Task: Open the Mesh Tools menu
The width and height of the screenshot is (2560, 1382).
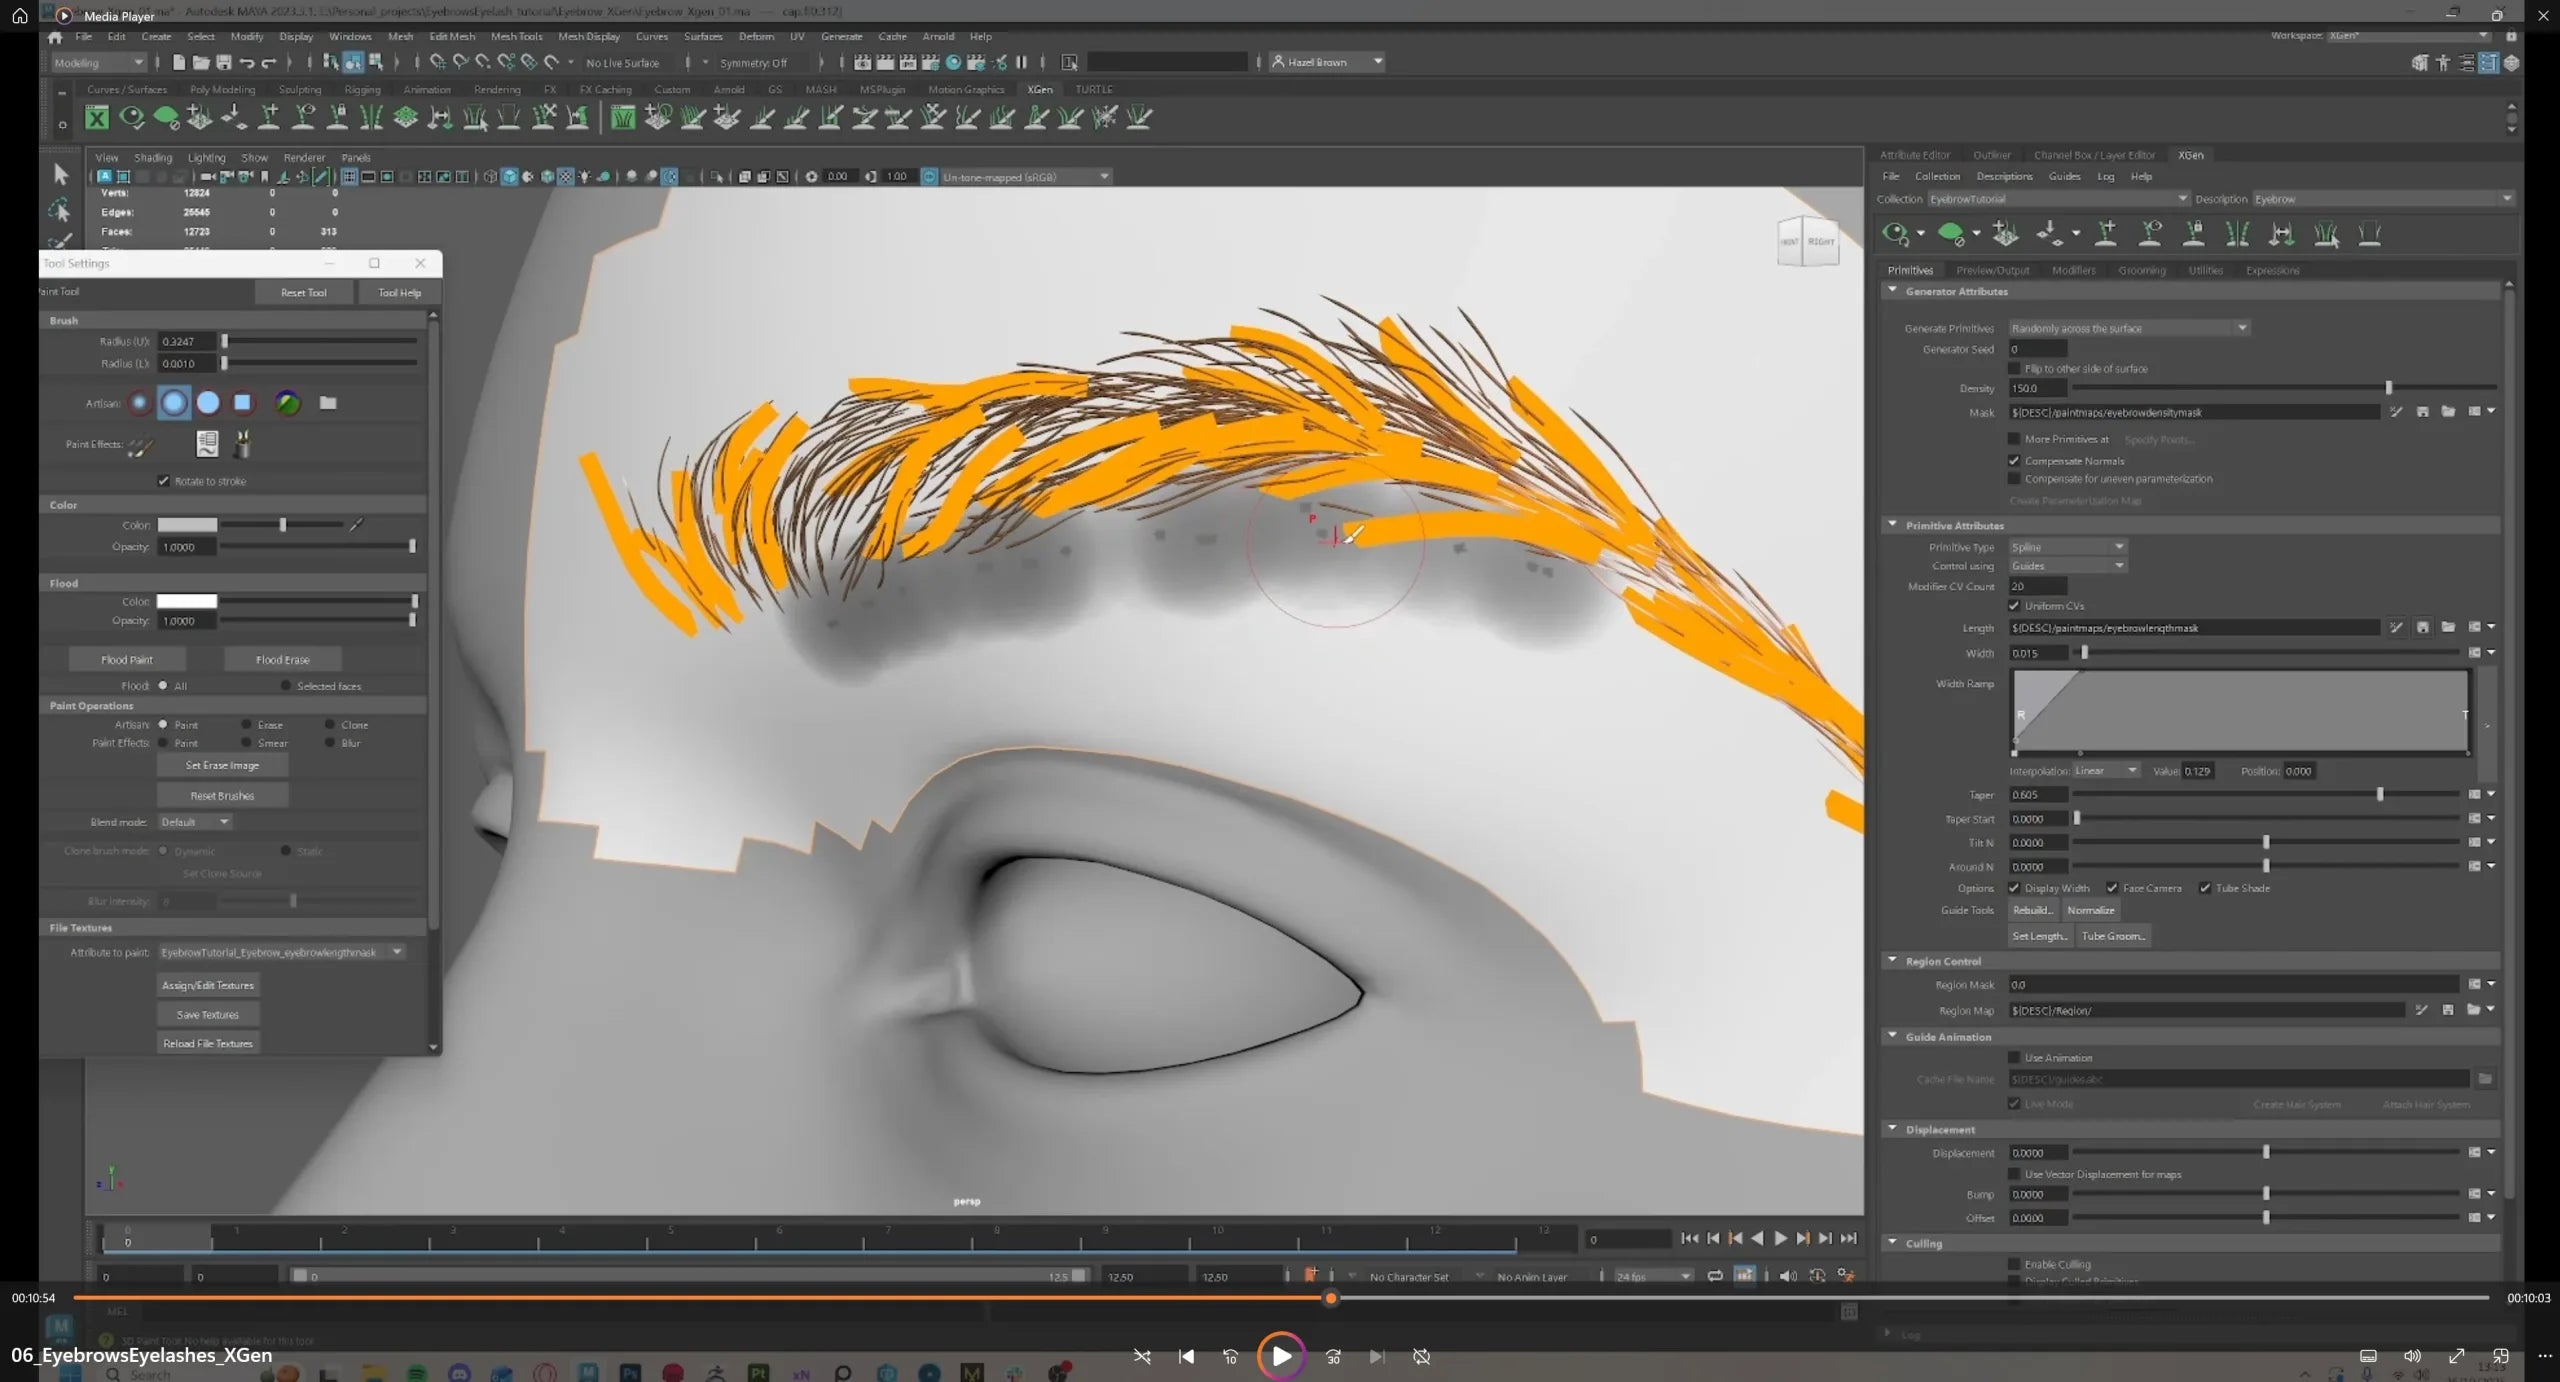Action: pos(516,36)
